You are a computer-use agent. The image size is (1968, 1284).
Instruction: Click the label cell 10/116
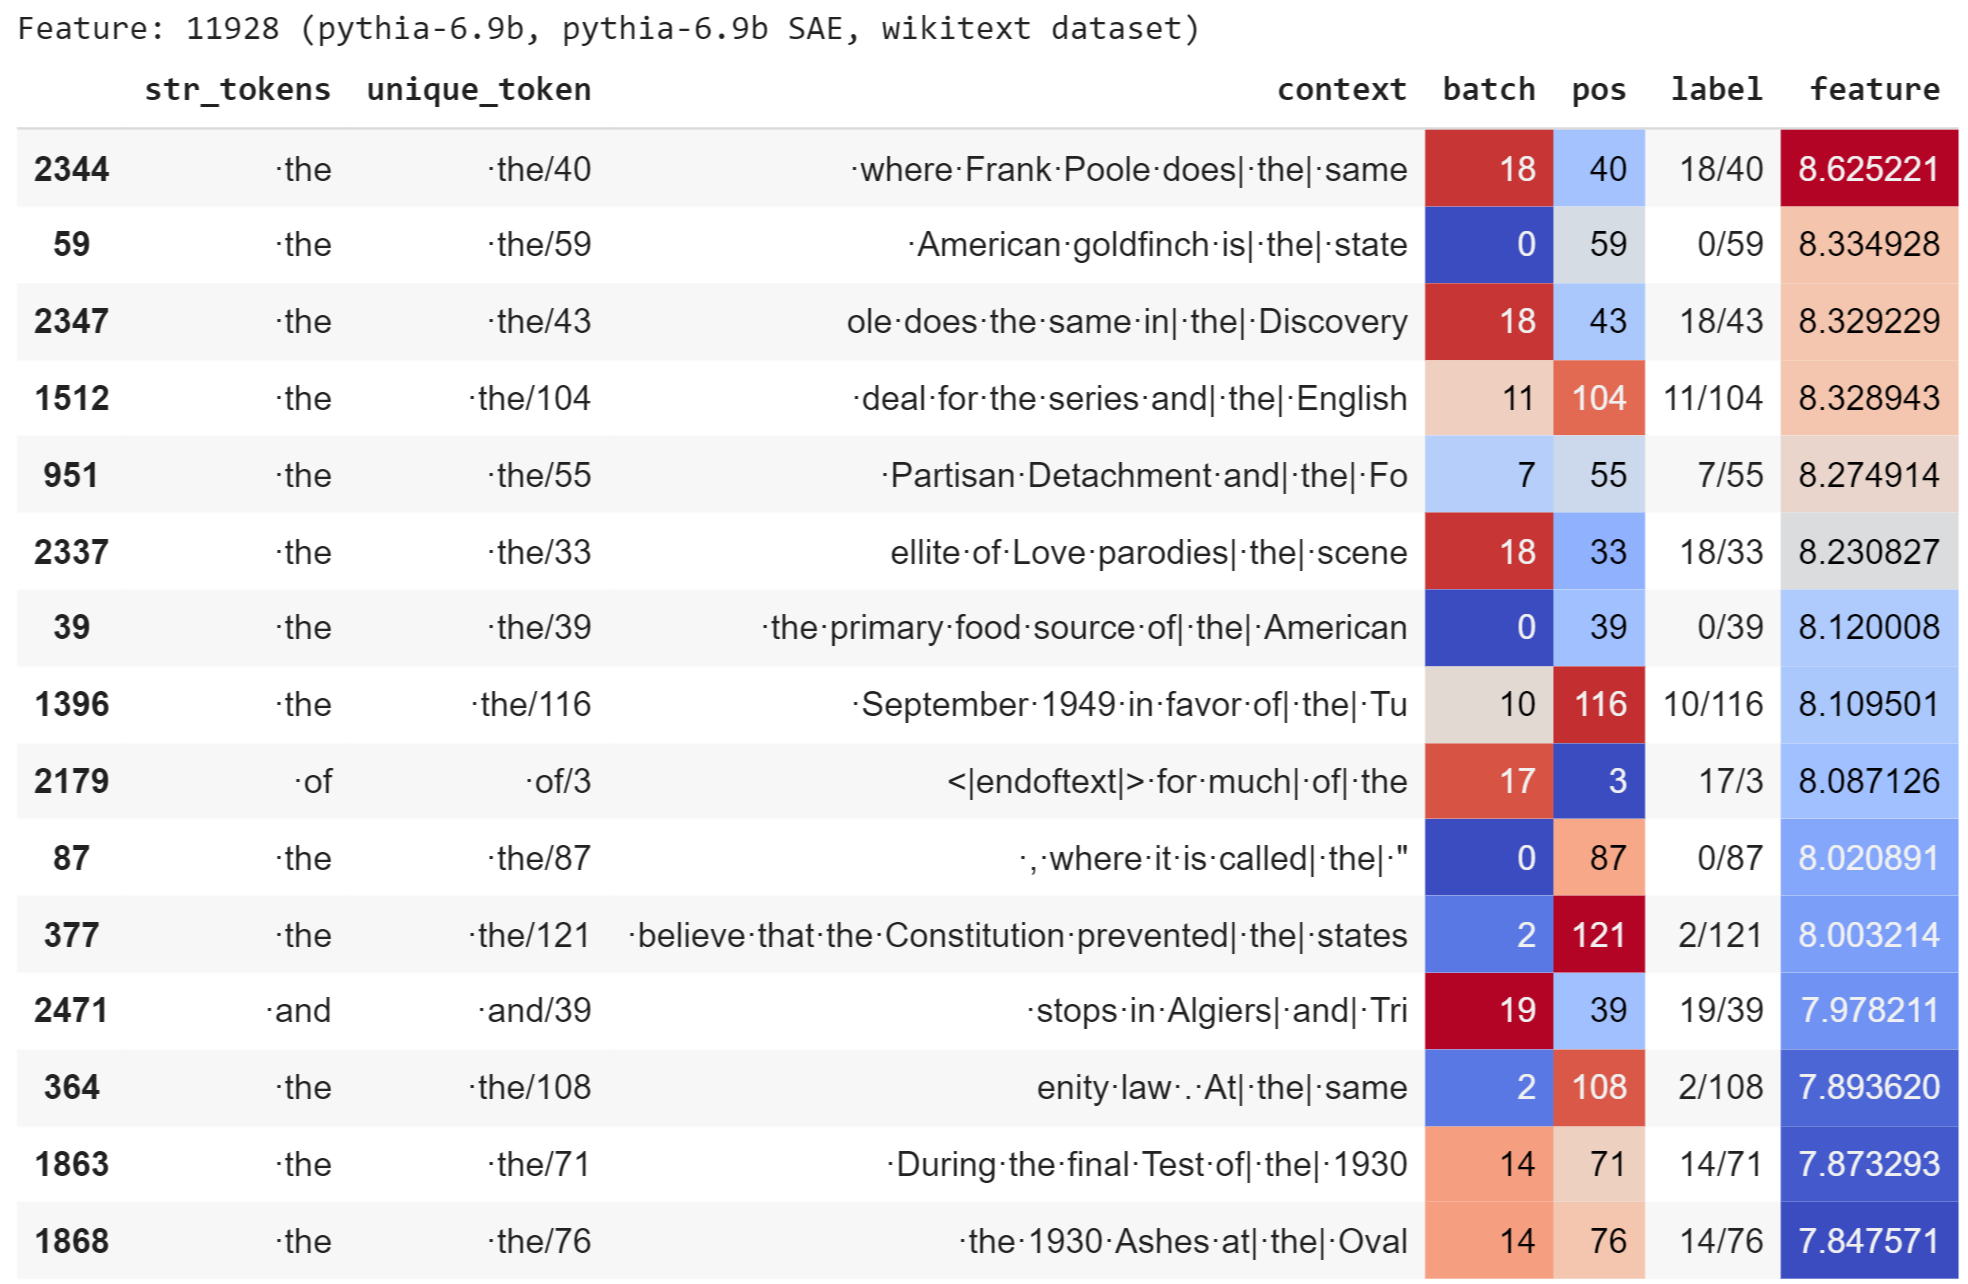pyautogui.click(x=1712, y=704)
